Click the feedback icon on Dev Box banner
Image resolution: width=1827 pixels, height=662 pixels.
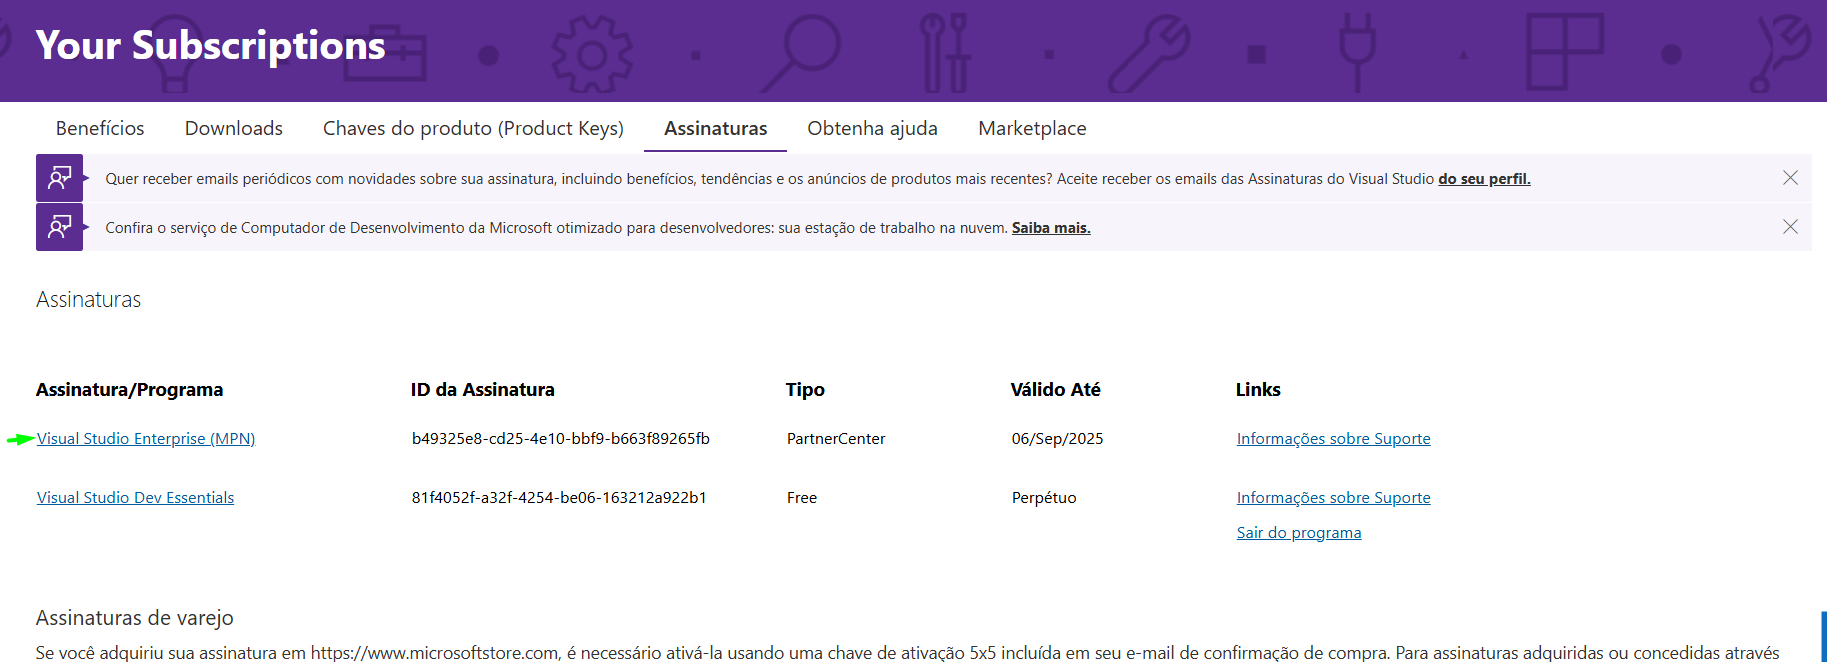pos(60,227)
